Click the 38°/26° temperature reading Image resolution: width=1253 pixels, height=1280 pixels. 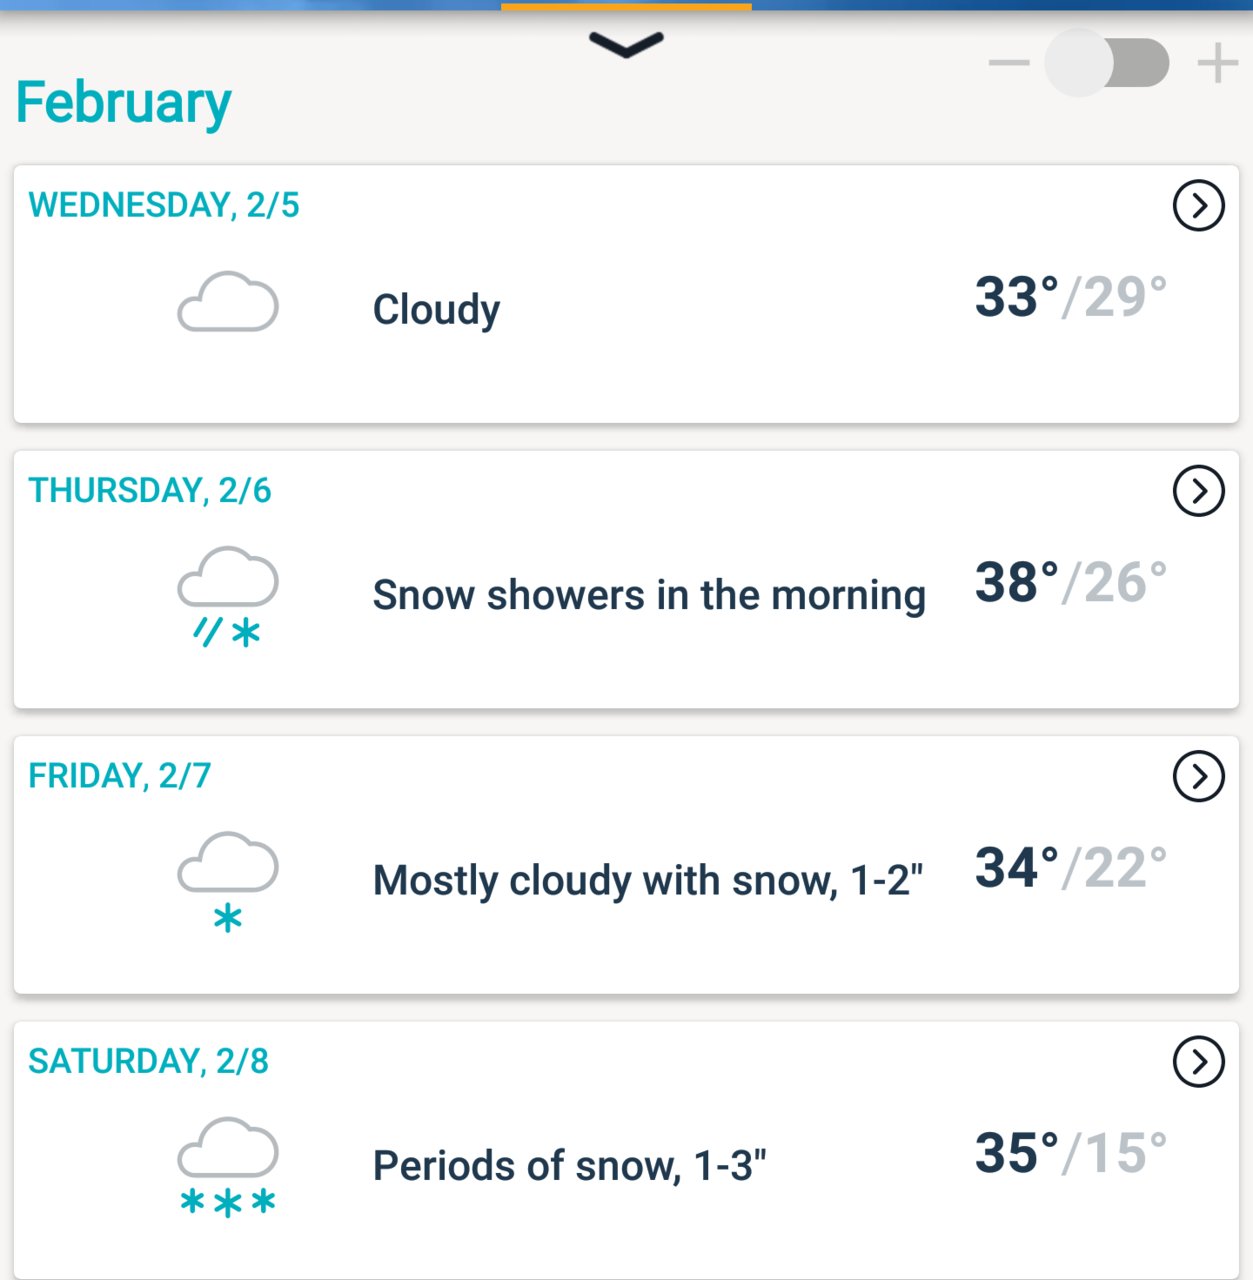1071,582
